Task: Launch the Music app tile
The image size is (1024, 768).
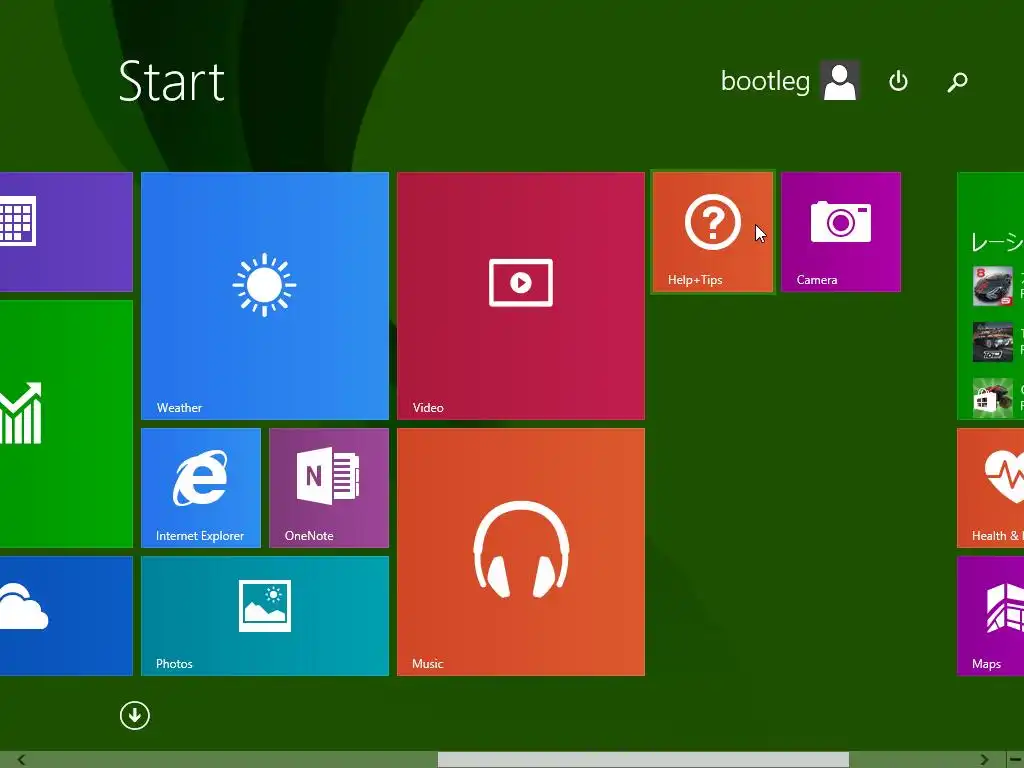Action: [520, 552]
